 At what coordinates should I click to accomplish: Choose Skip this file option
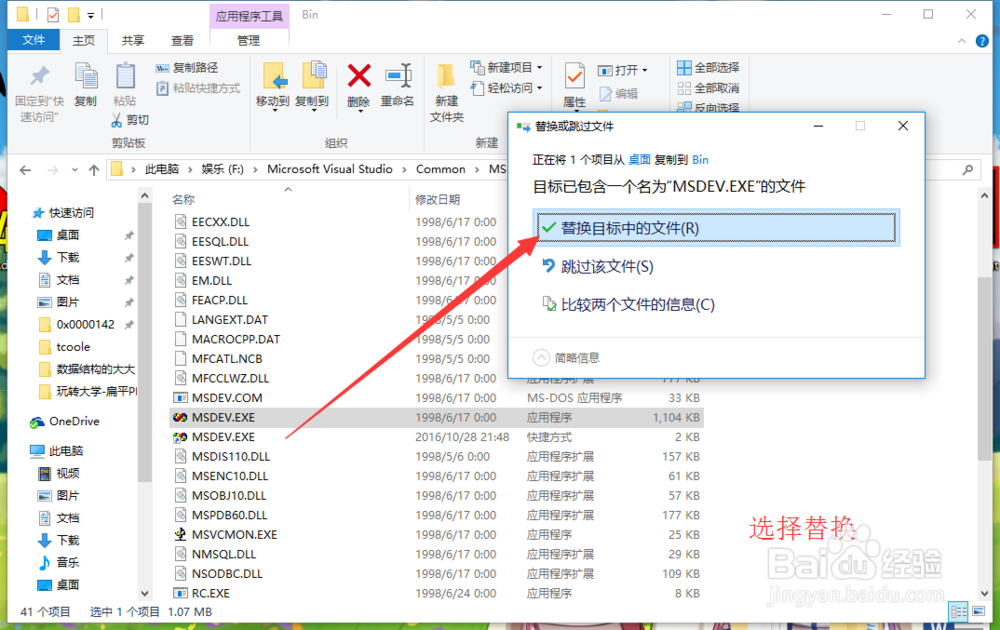point(598,266)
